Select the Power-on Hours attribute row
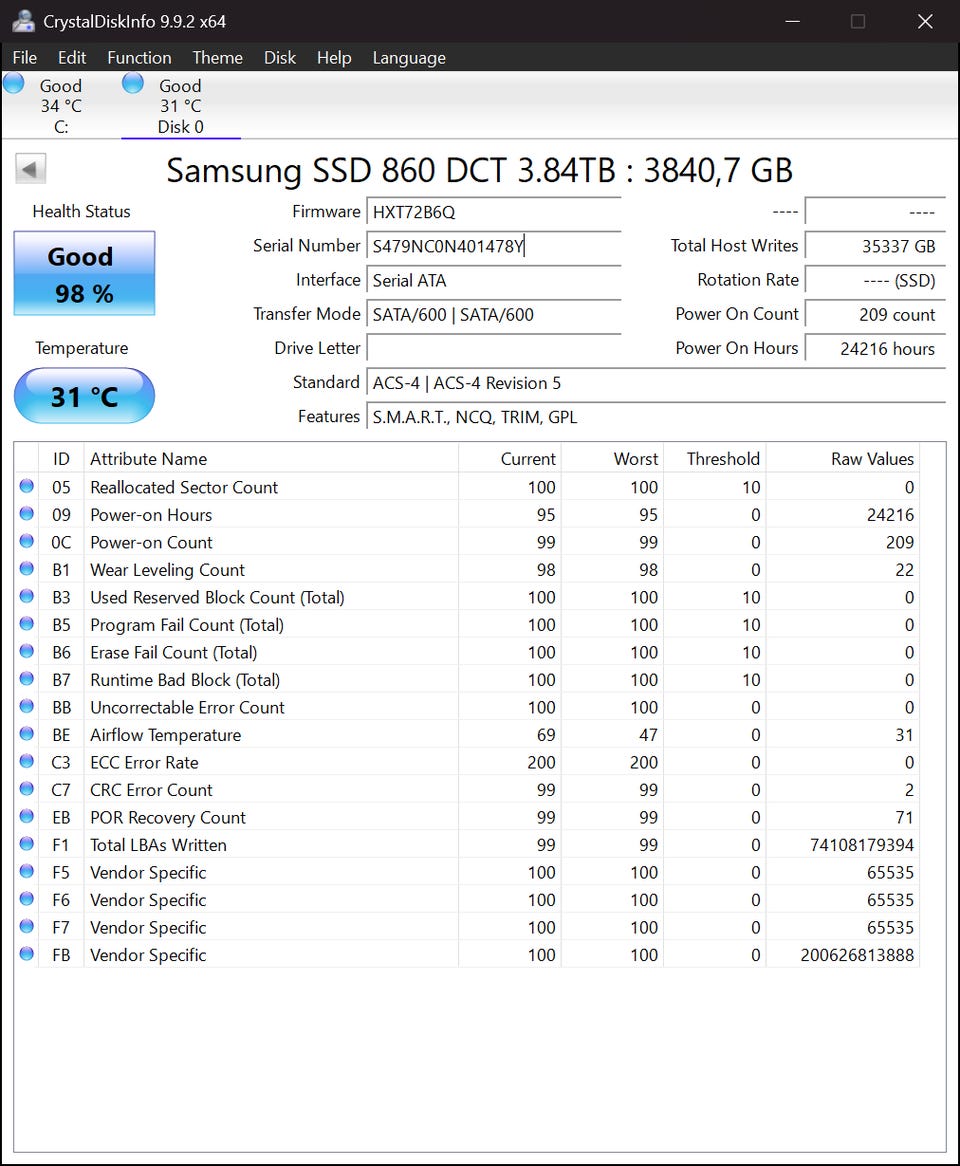Screen dimensions: 960x1166 pos(467,515)
